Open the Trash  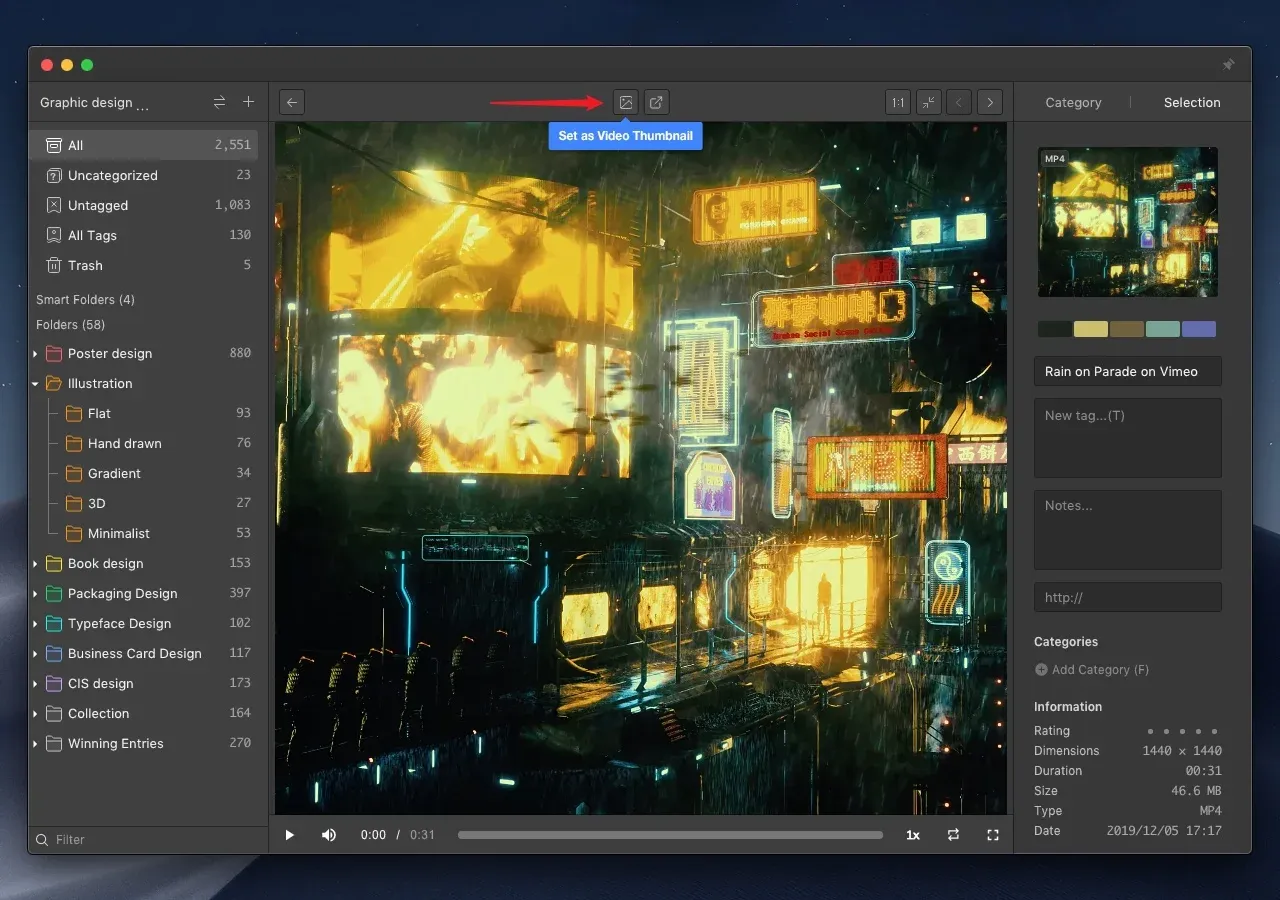tap(143, 265)
